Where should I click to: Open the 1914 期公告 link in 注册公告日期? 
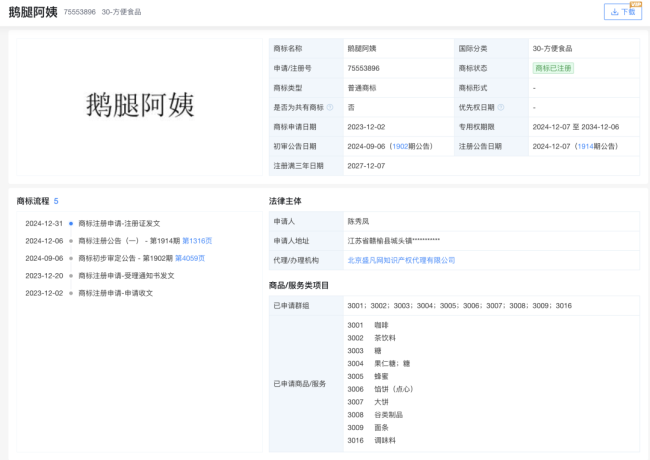pos(585,146)
